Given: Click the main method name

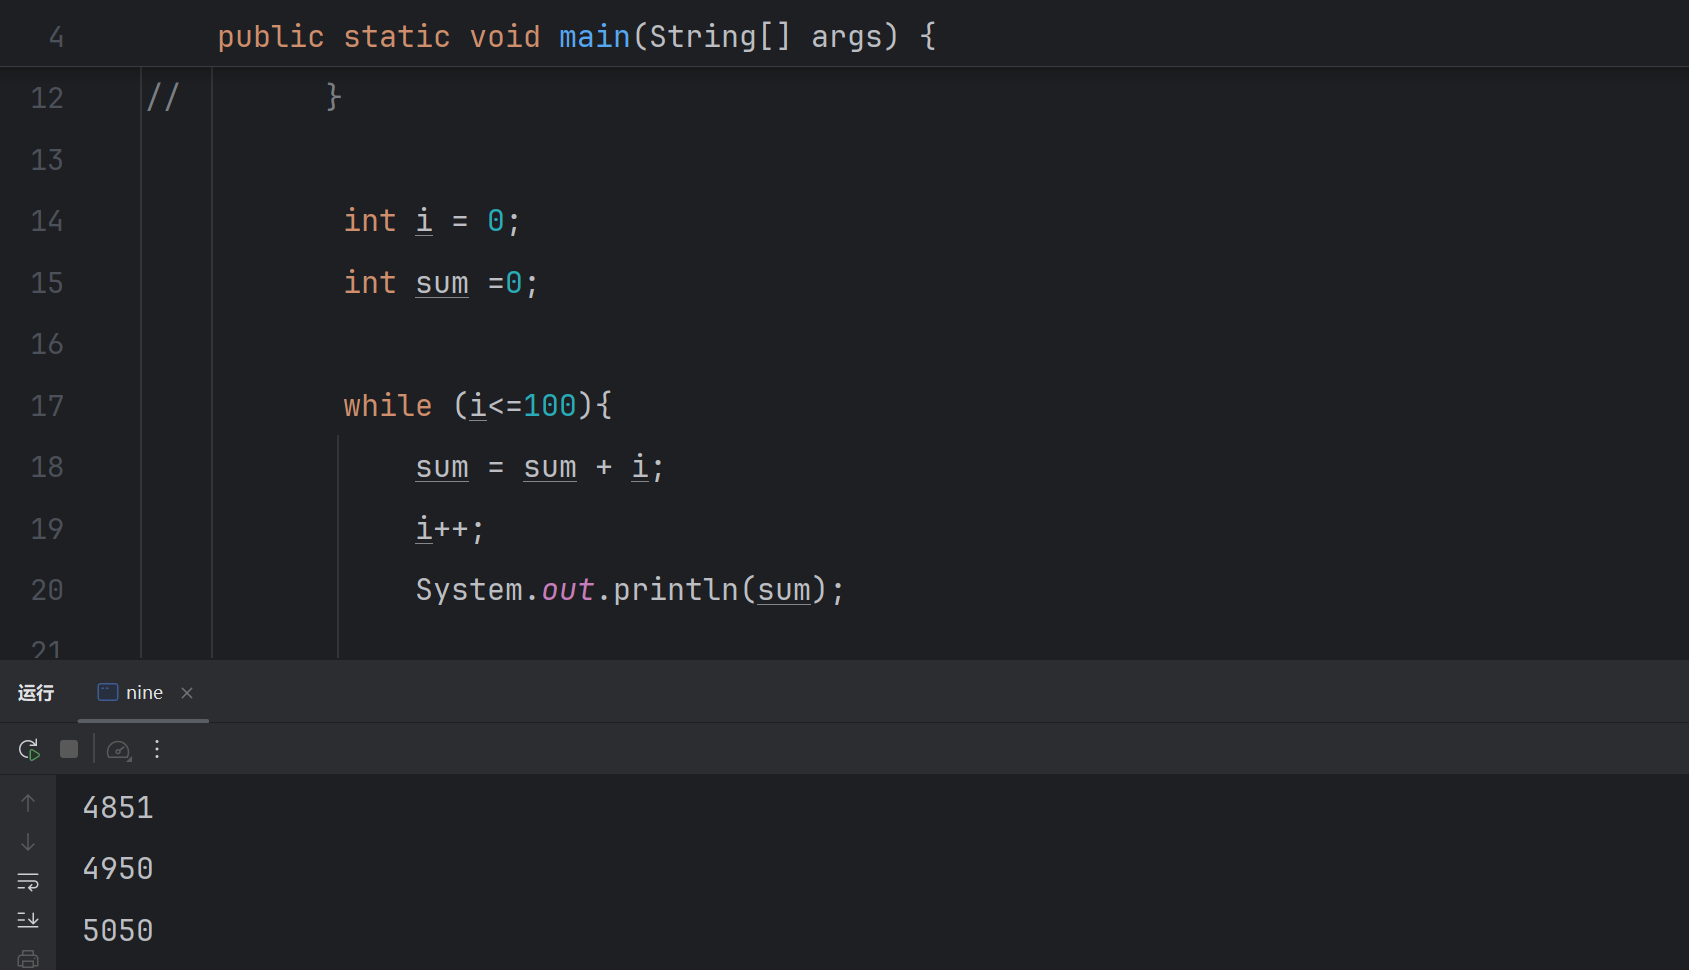Looking at the screenshot, I should (x=594, y=37).
